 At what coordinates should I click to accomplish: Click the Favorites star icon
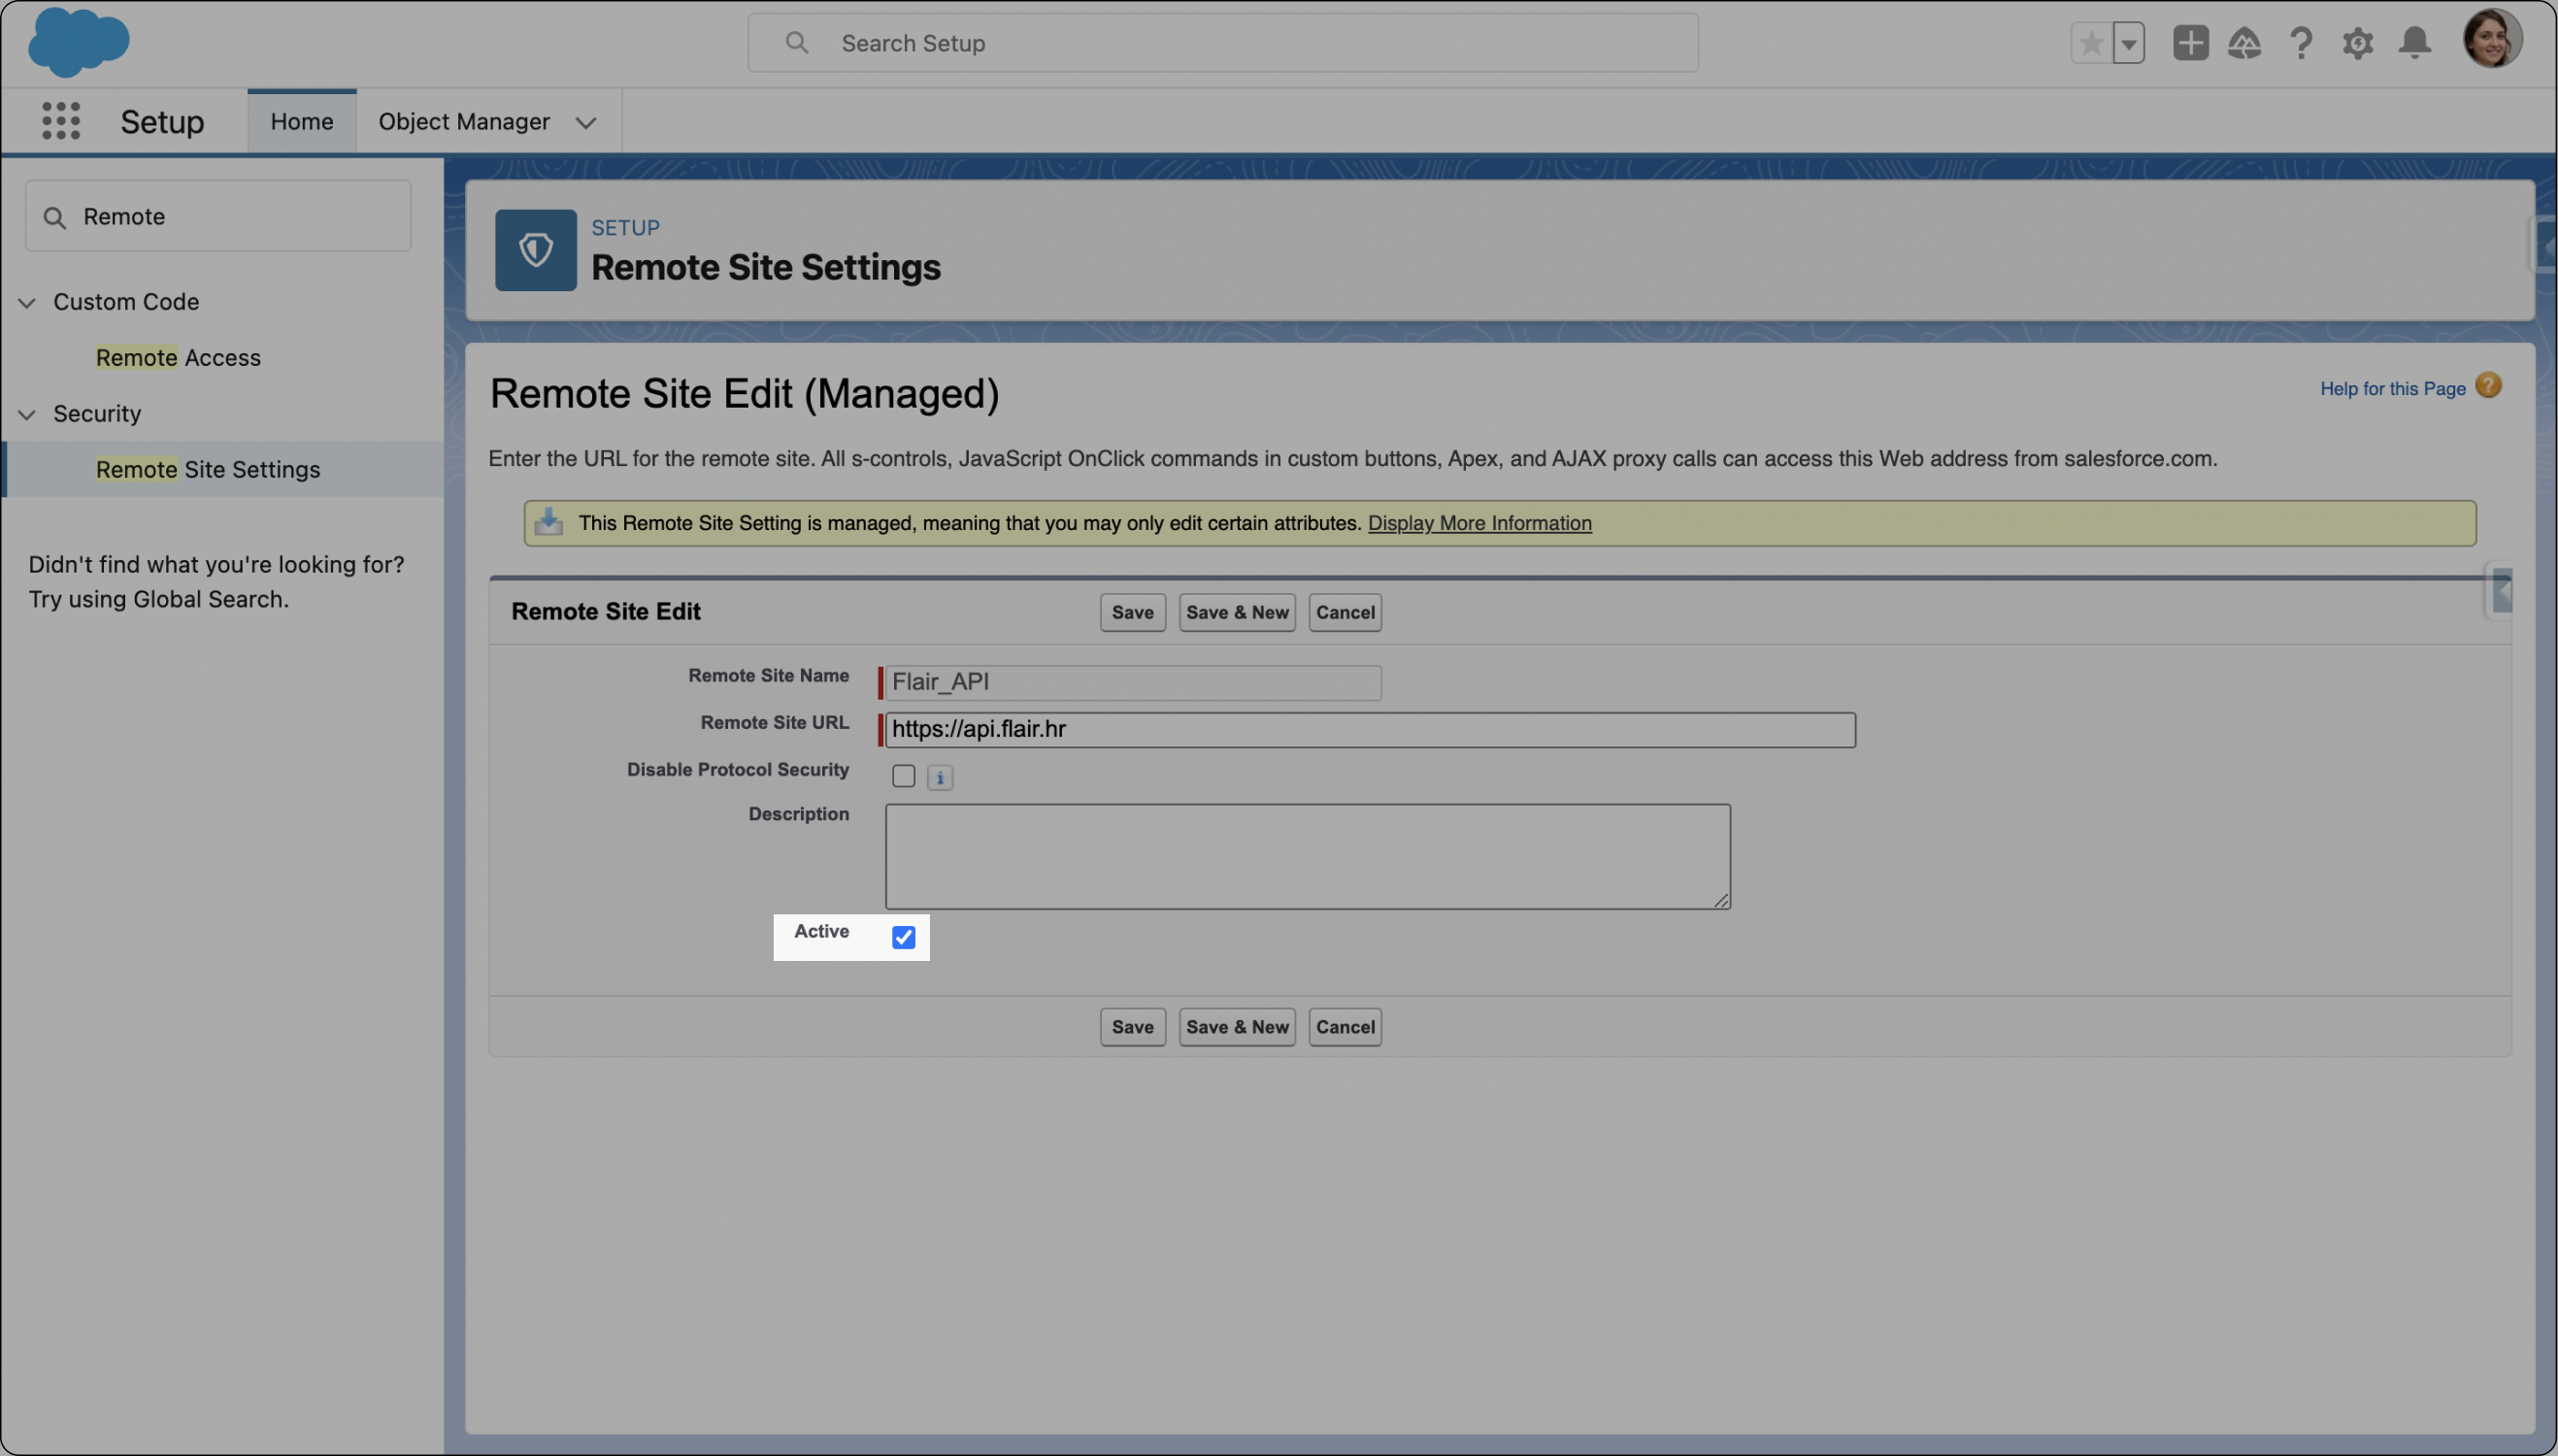coord(2091,43)
